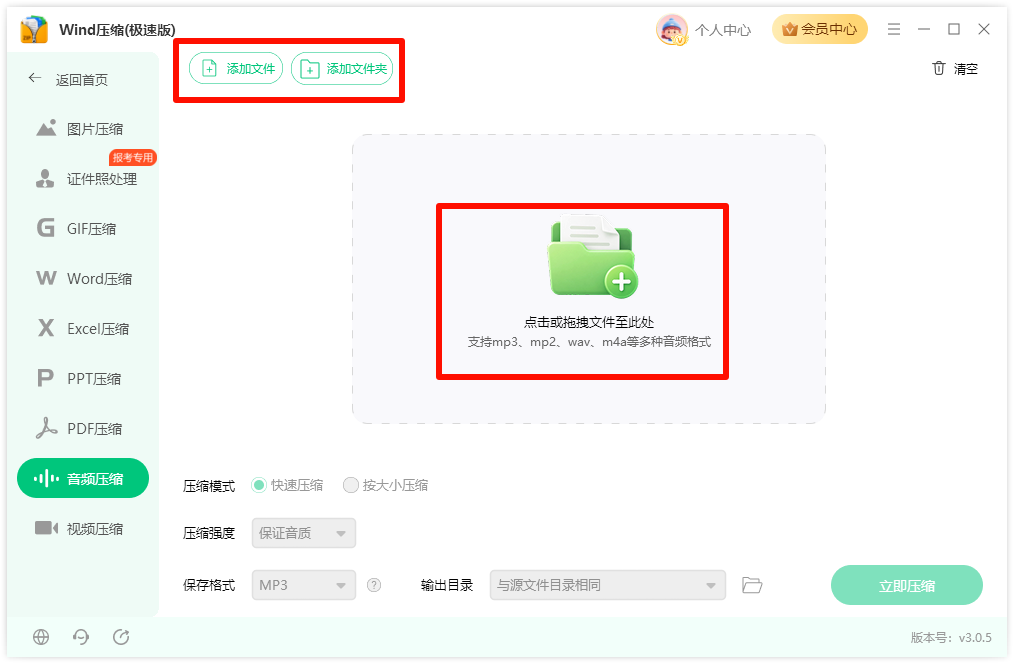The width and height of the screenshot is (1014, 664).
Task: Open the output folder browse icon
Action: point(752,585)
